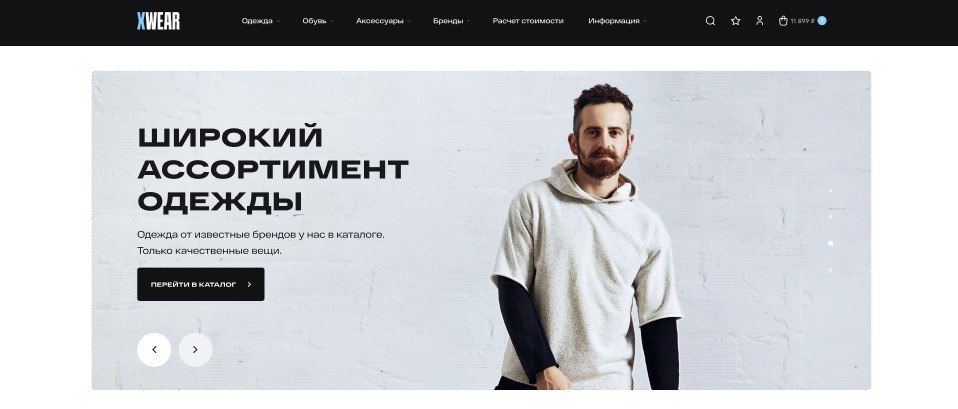
Task: Click the cart total price 11 899
Action: coord(803,21)
